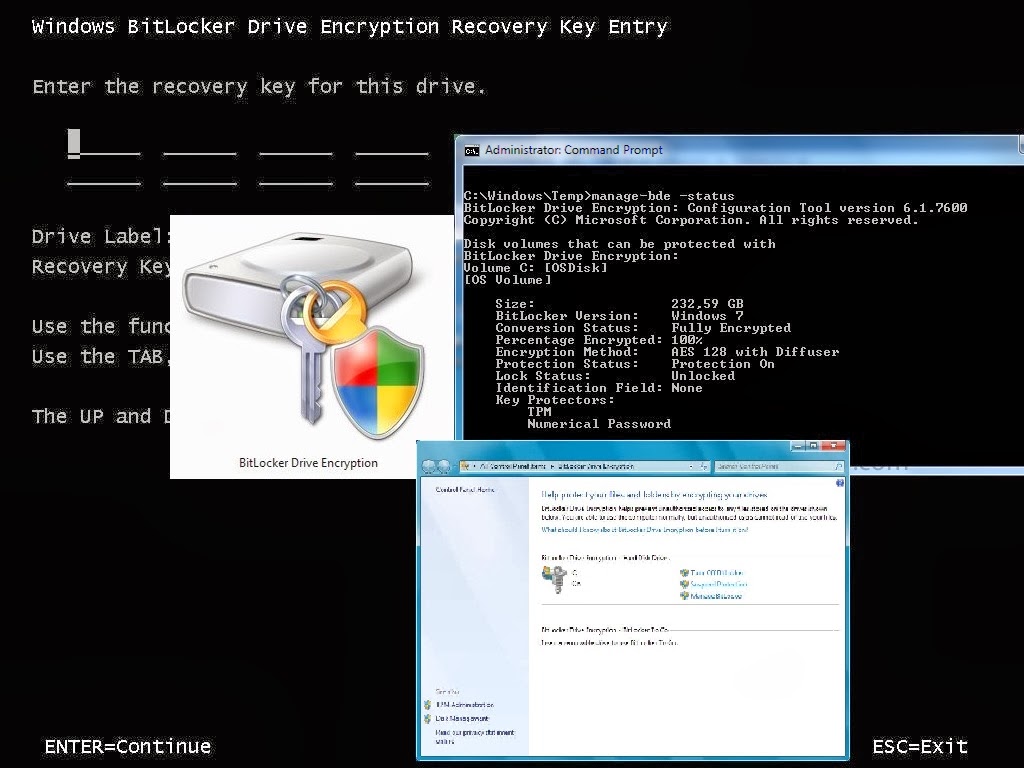The image size is (1024, 768).
Task: Click shield icon beside Disk Management
Action: [428, 718]
